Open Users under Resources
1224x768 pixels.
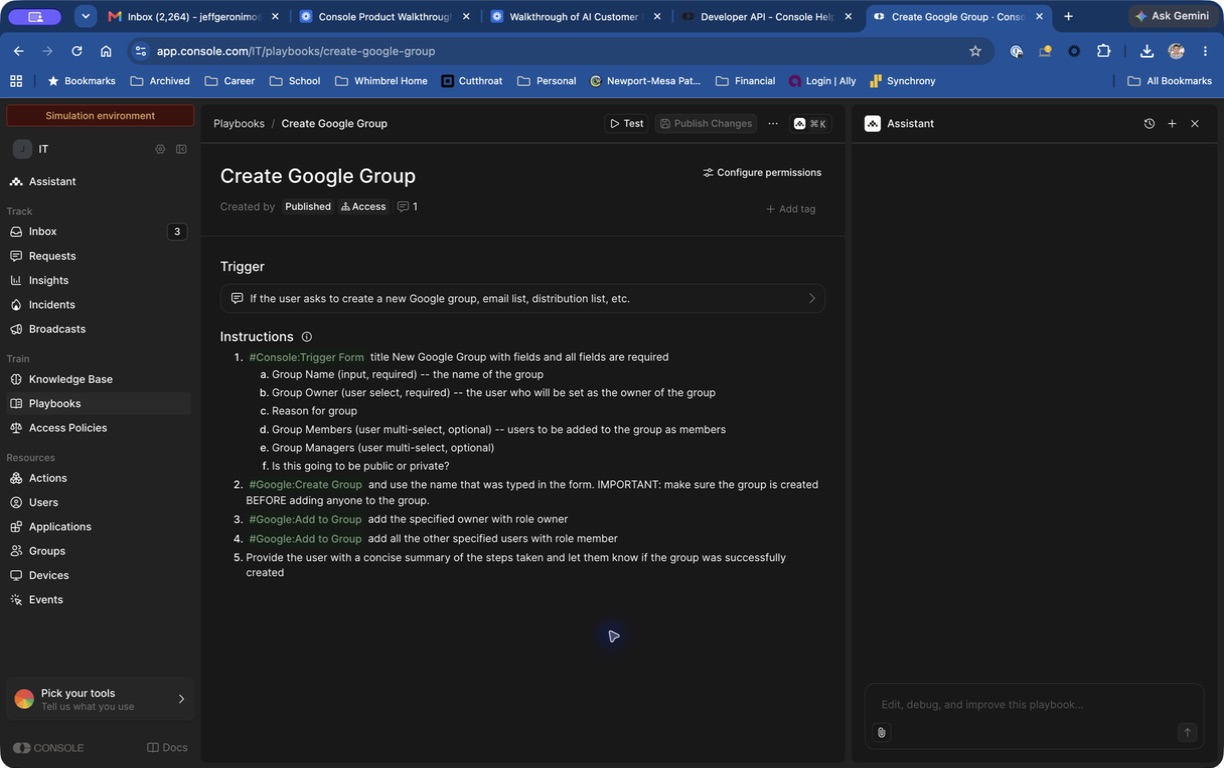[43, 502]
